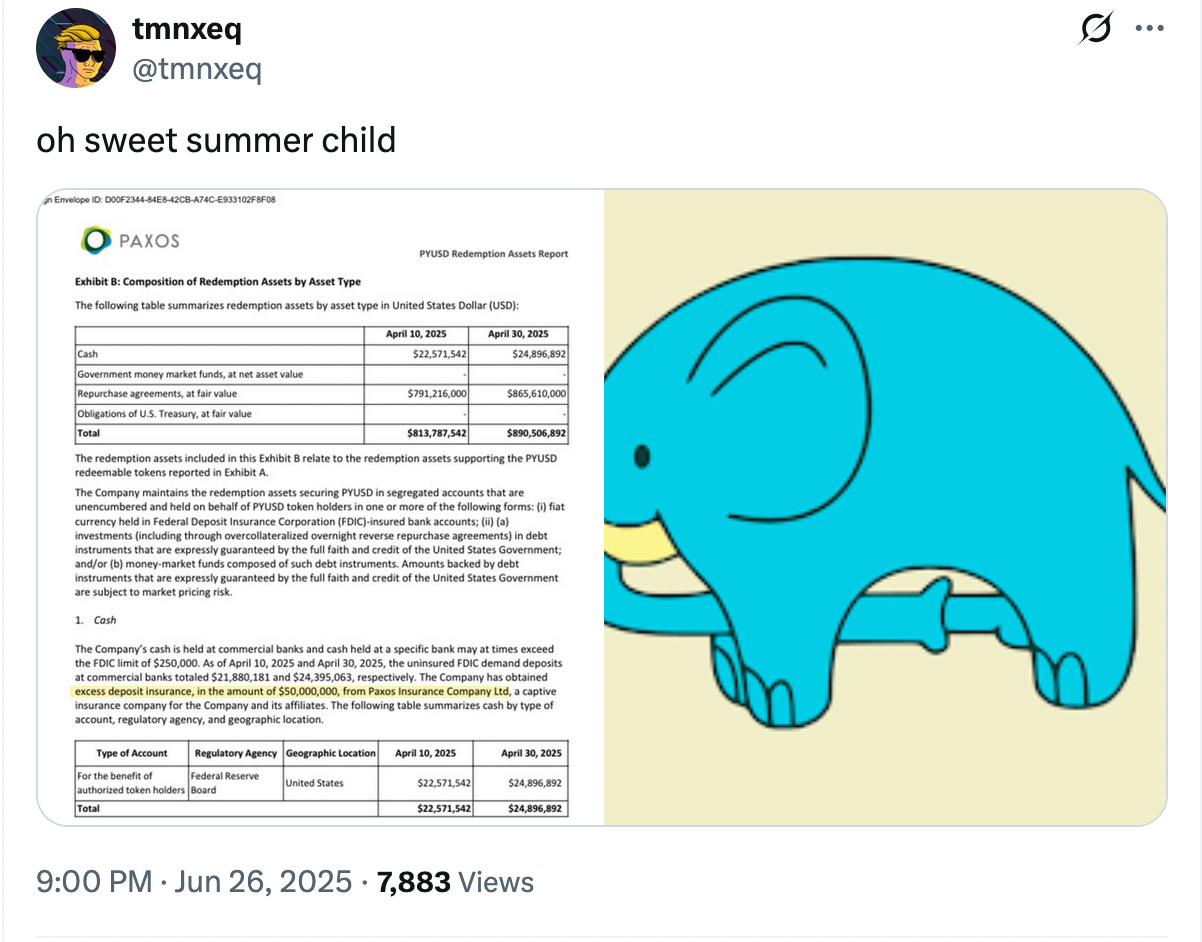Click the PYUSD Redemption Assets Report title
The width and height of the screenshot is (1202, 942).
[x=494, y=254]
